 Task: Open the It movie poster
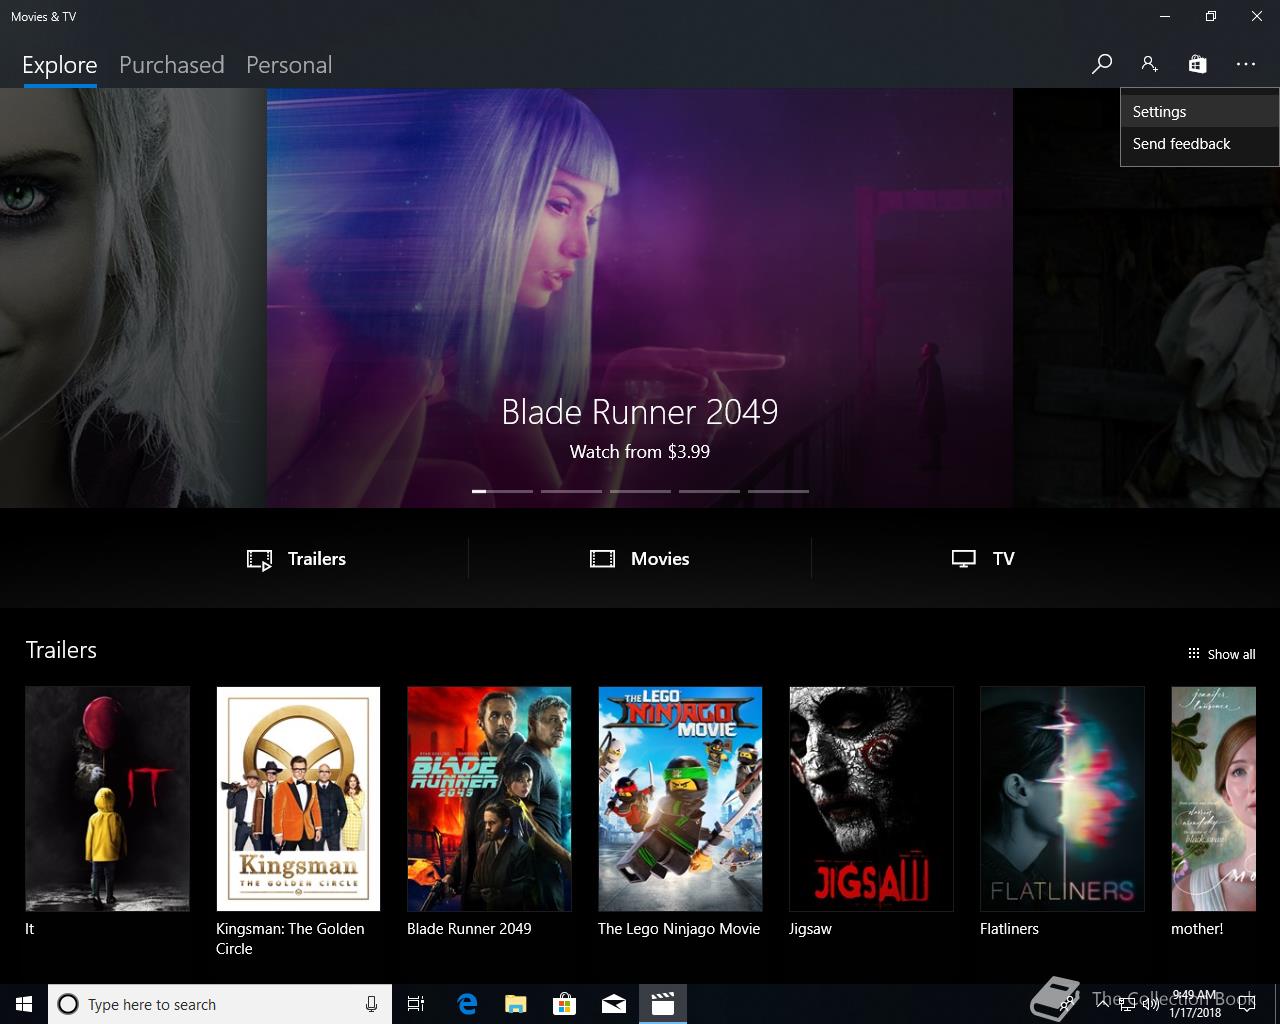(107, 798)
